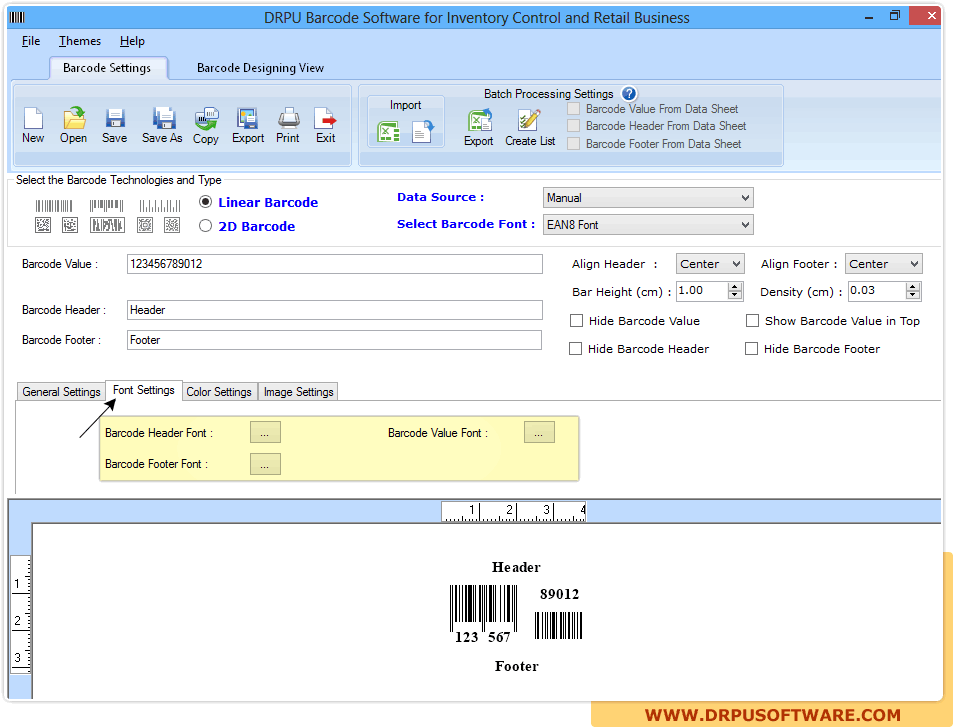Enable Hide Barcode Value option

pyautogui.click(x=576, y=320)
